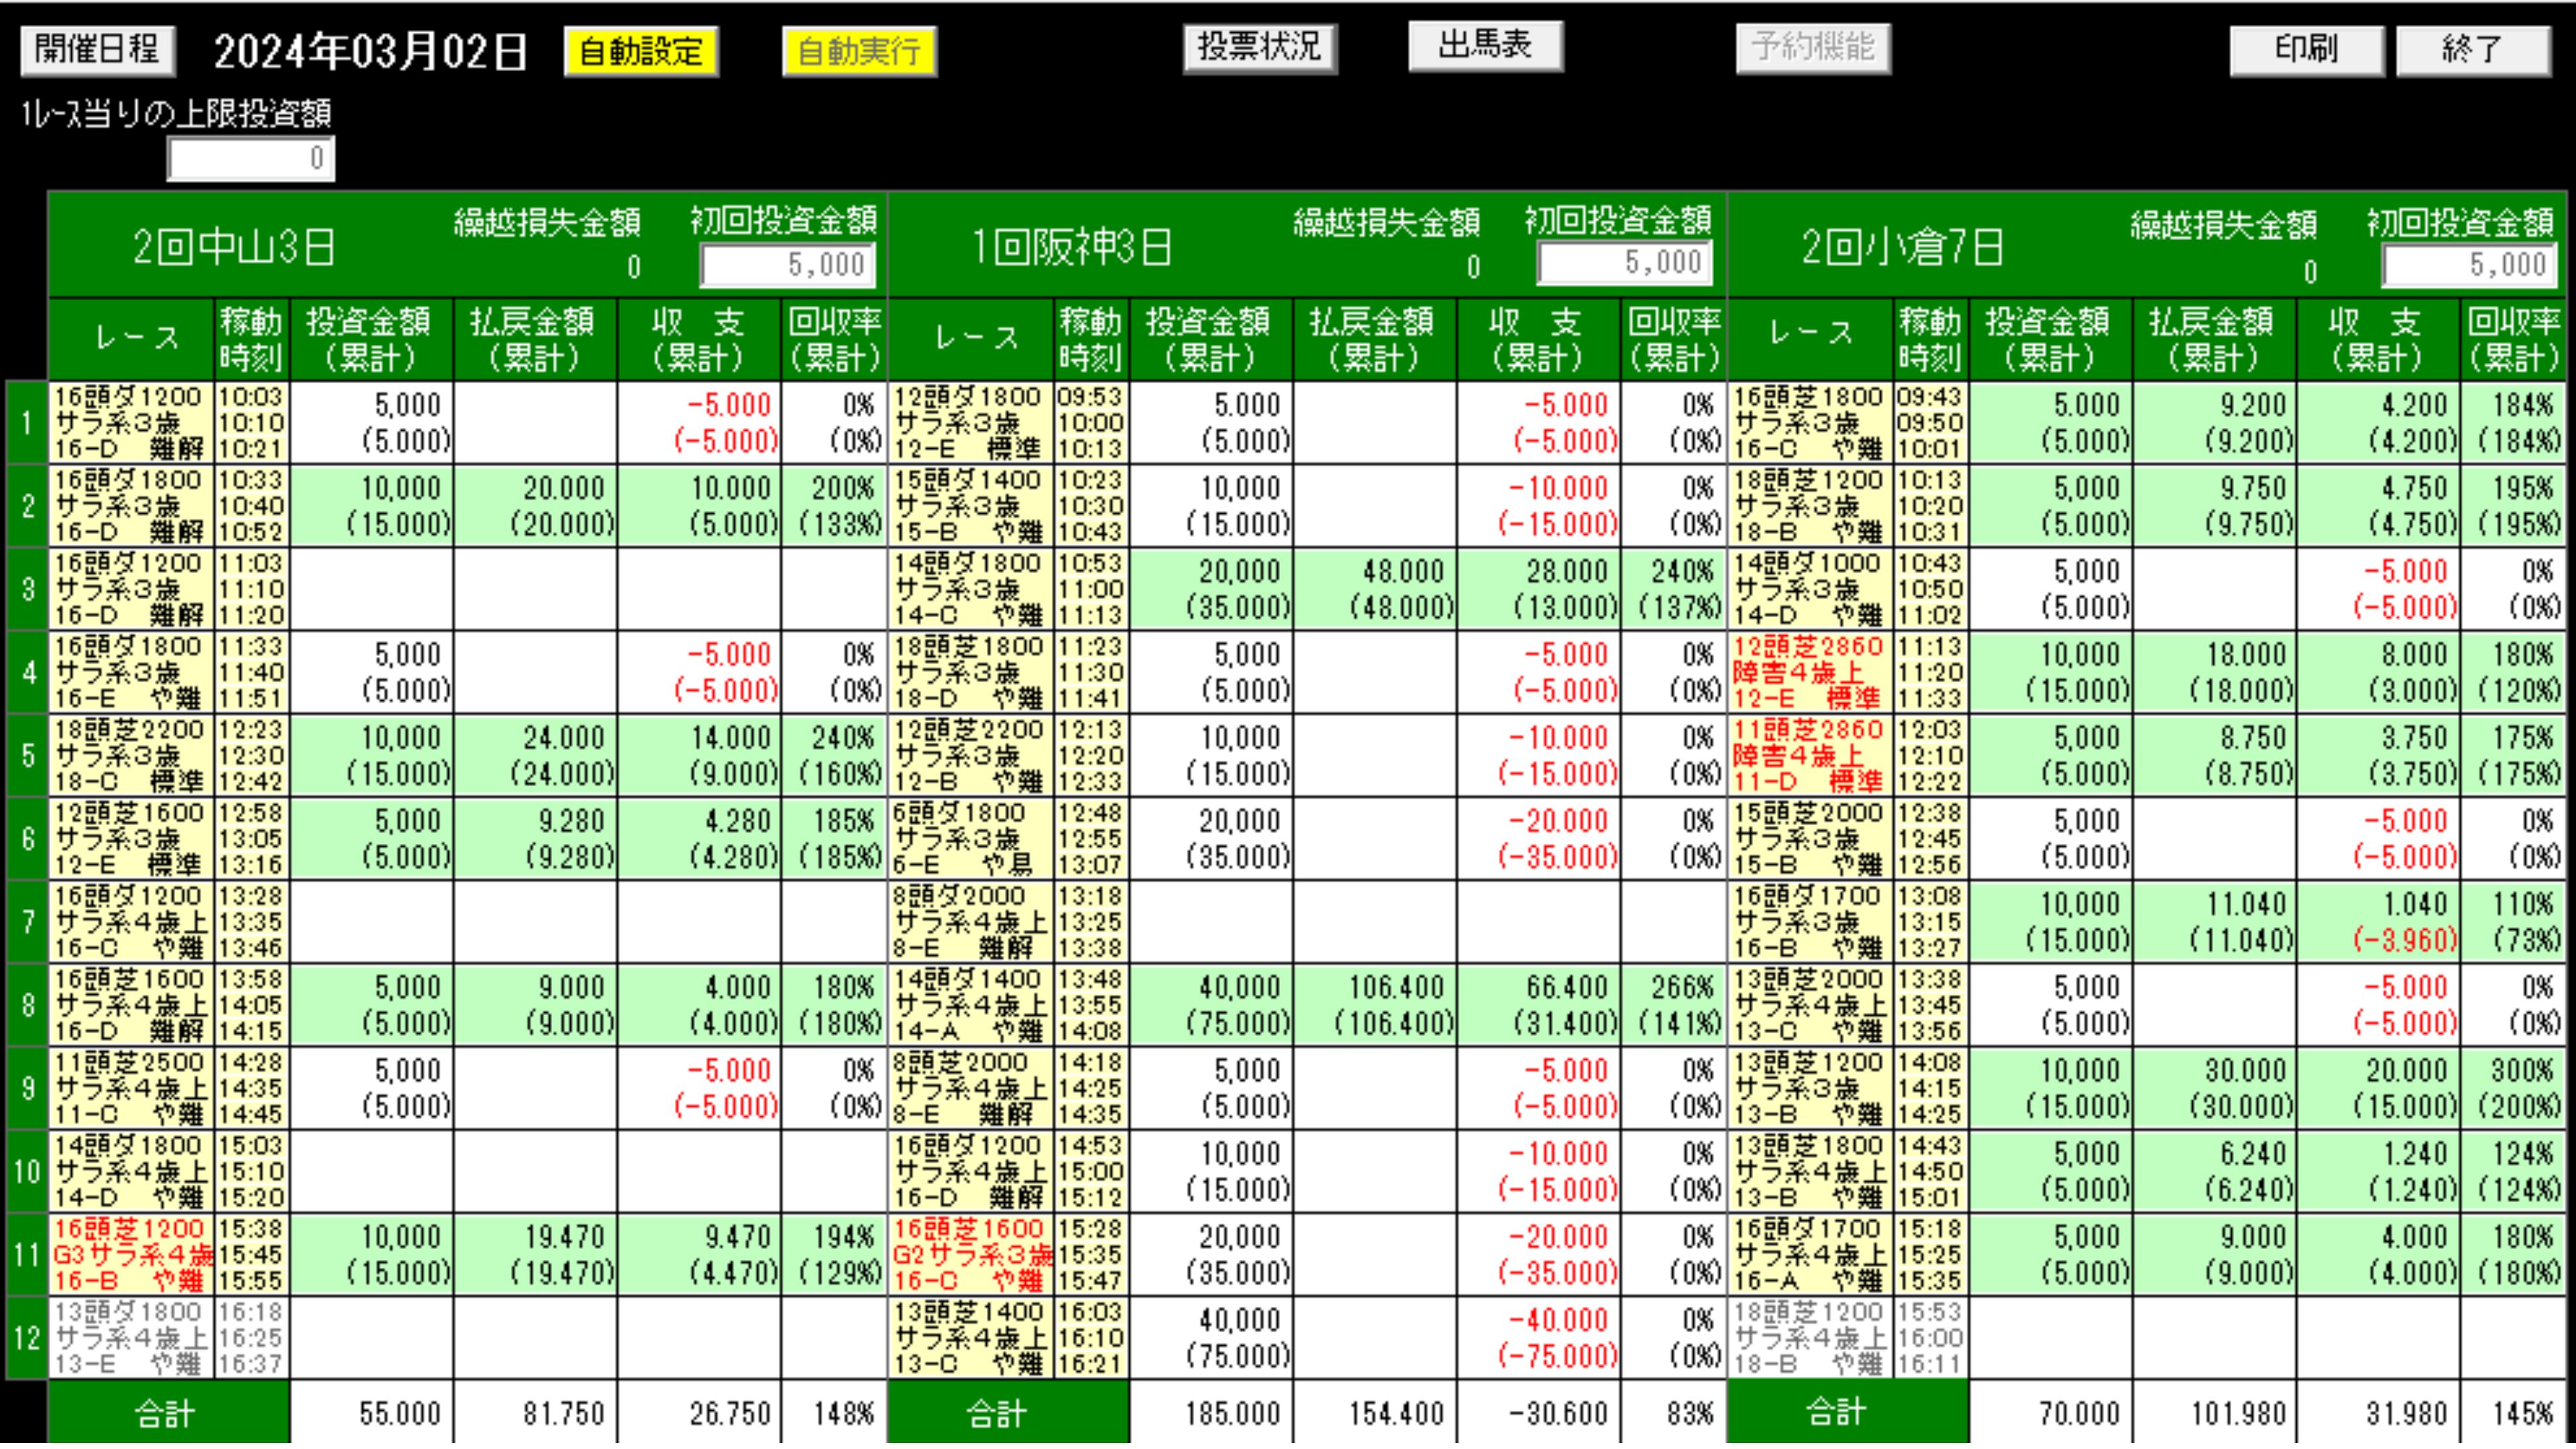Select race row number 1

[27, 423]
